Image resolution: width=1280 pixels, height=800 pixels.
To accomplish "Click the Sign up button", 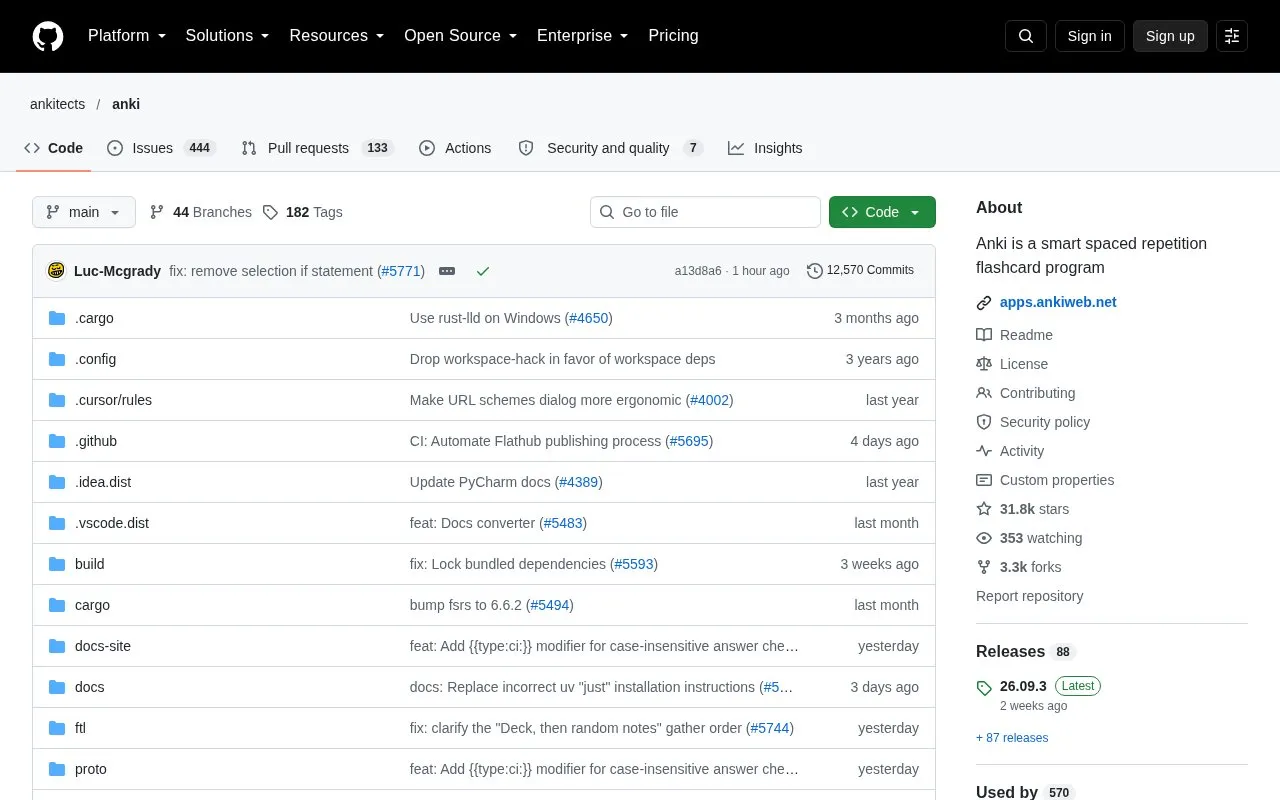I will [1170, 36].
